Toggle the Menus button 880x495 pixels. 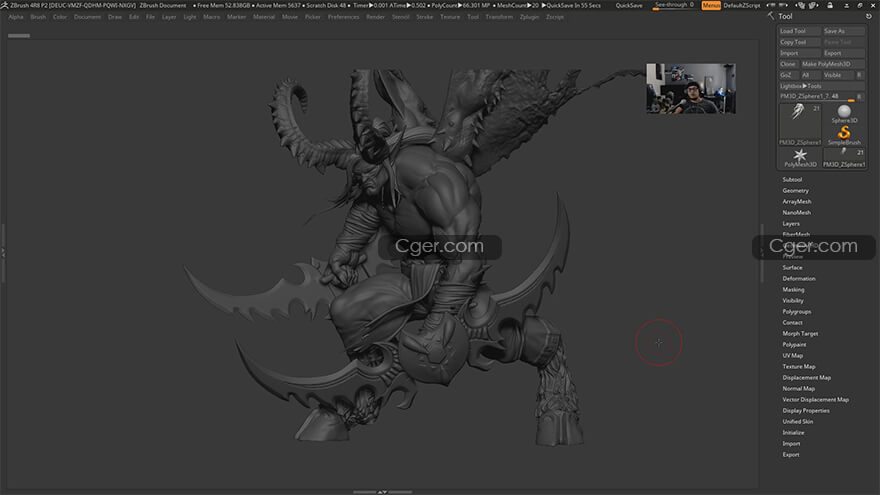(x=711, y=5)
